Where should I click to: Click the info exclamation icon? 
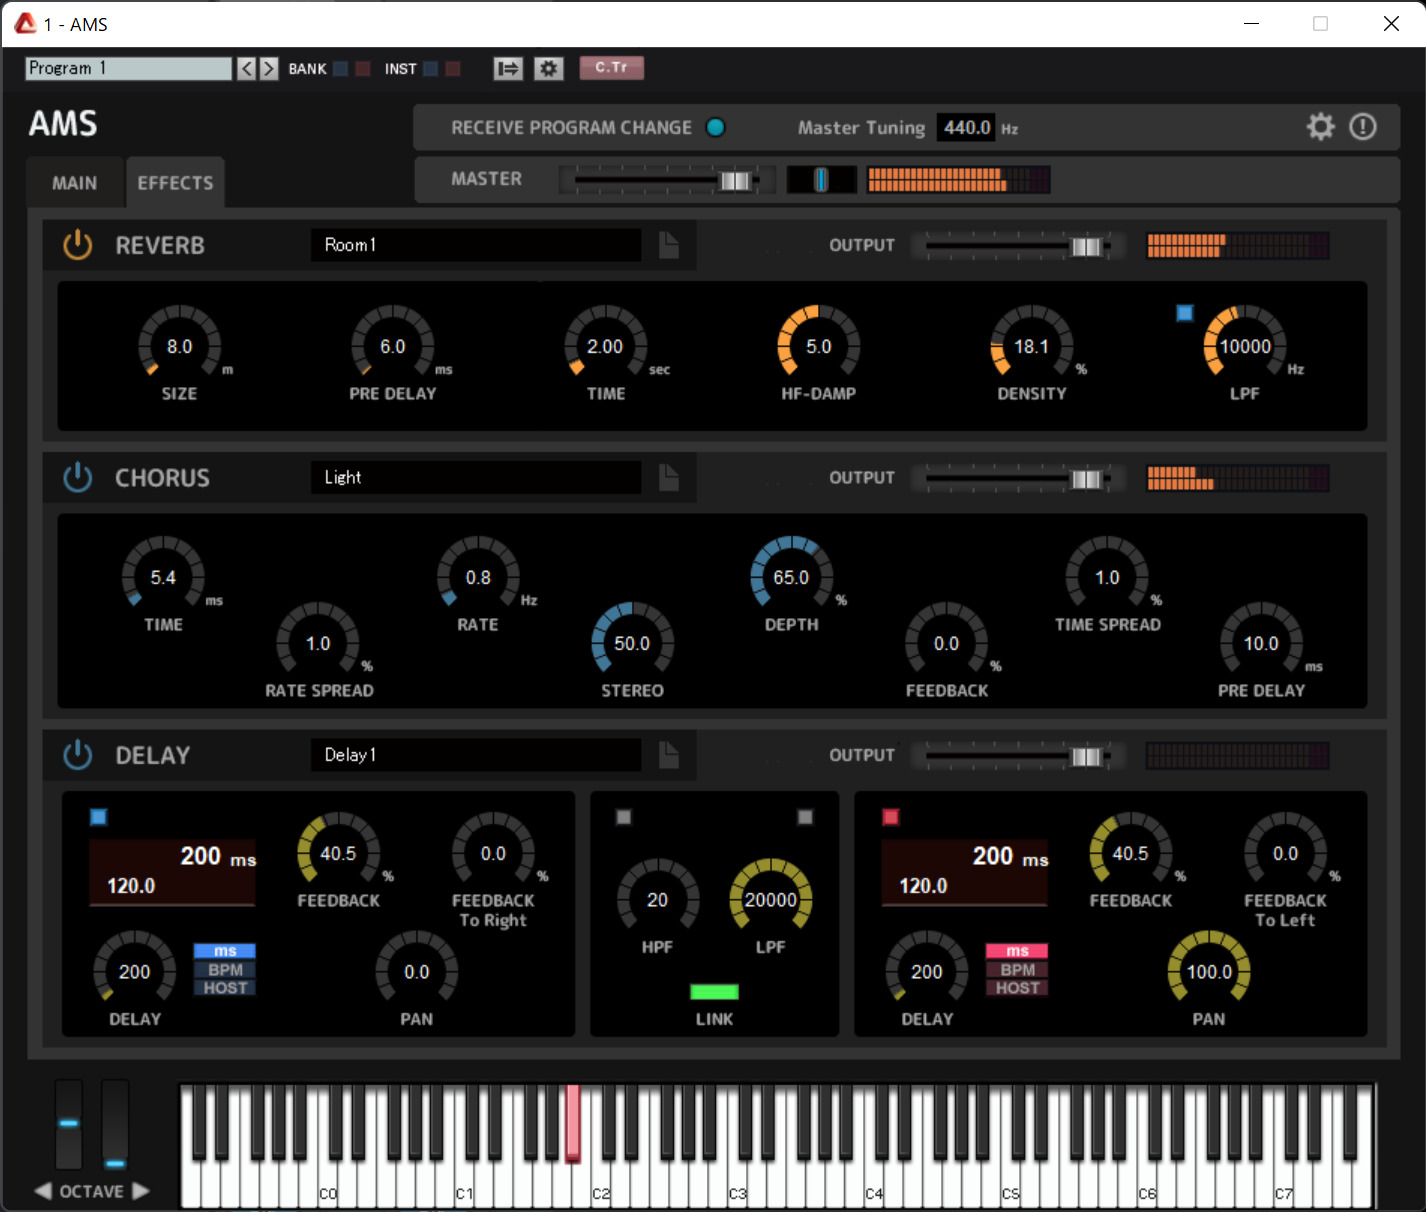[x=1363, y=127]
